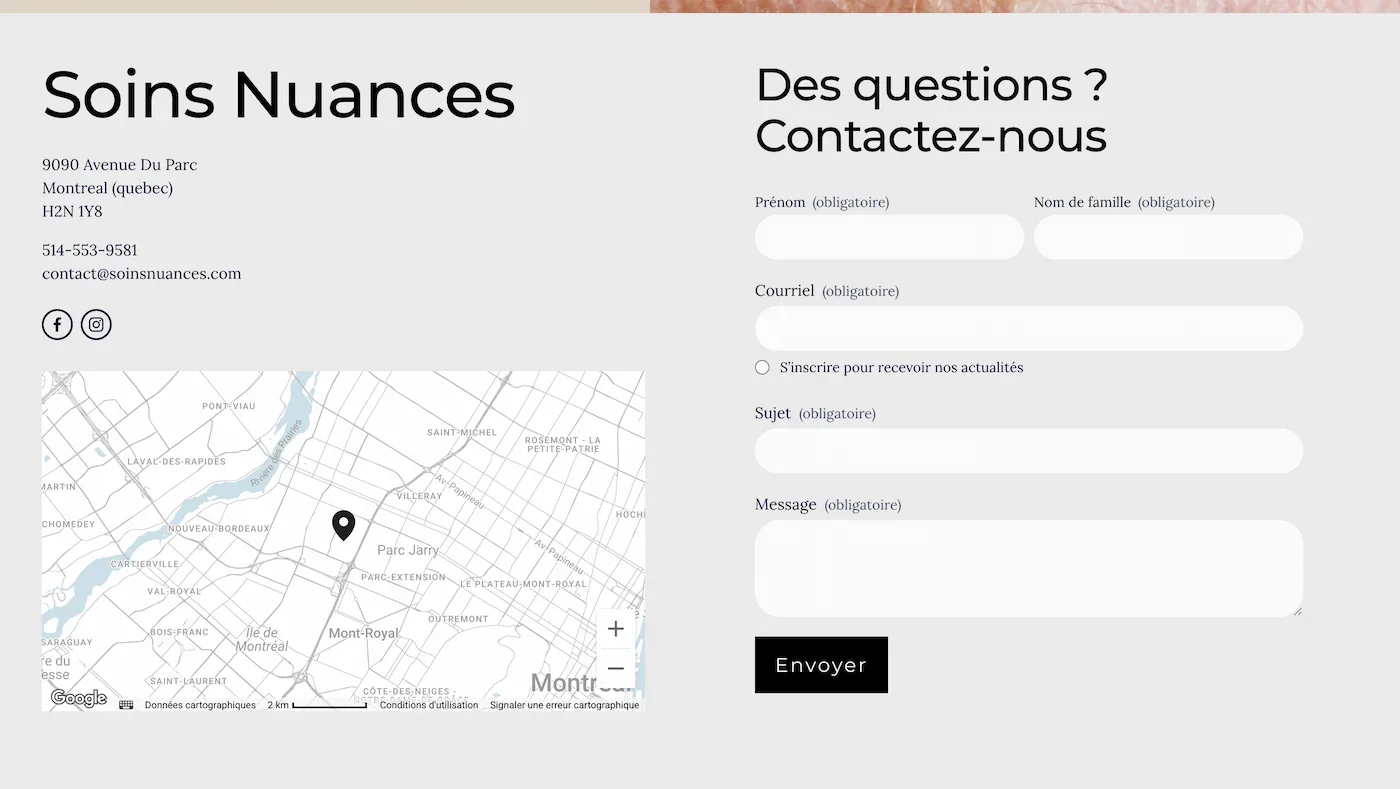The height and width of the screenshot is (789, 1400).
Task: Click inside the Message text area
Action: [1028, 567]
